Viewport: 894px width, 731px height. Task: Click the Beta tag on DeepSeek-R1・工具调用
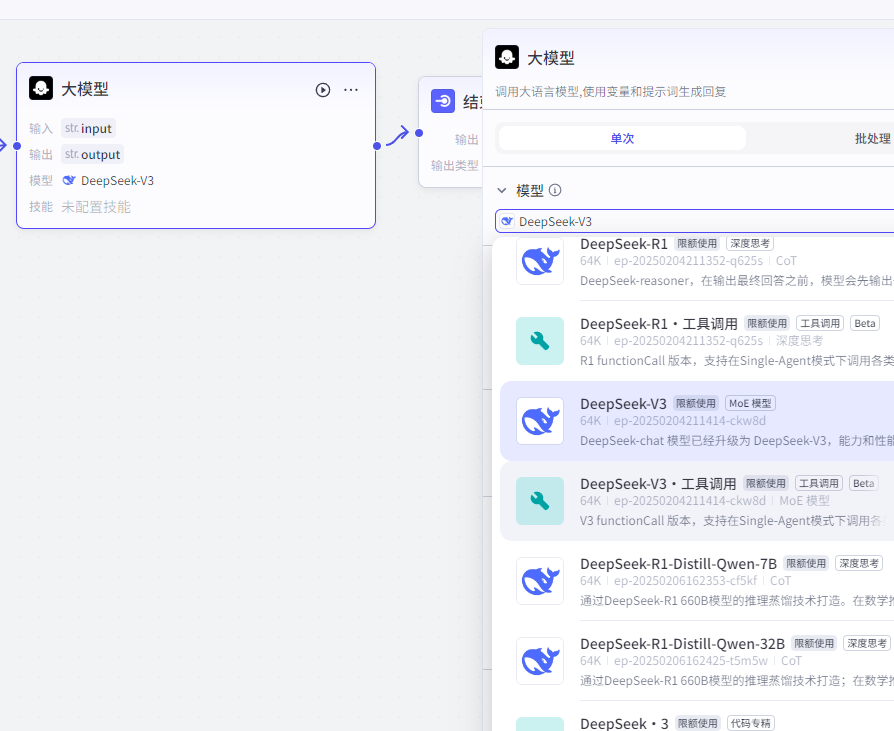click(864, 323)
